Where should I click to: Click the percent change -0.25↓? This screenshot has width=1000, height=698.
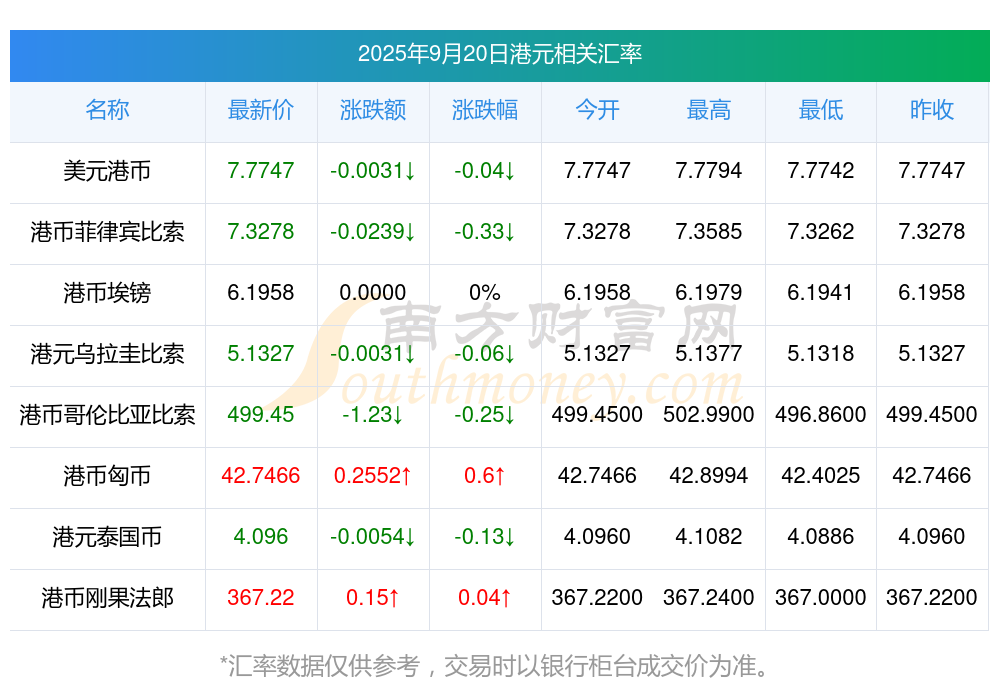tap(485, 415)
